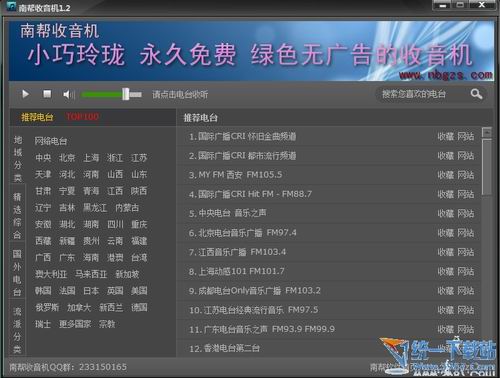
Task: Open 加拿大 stations
Action: [79, 308]
